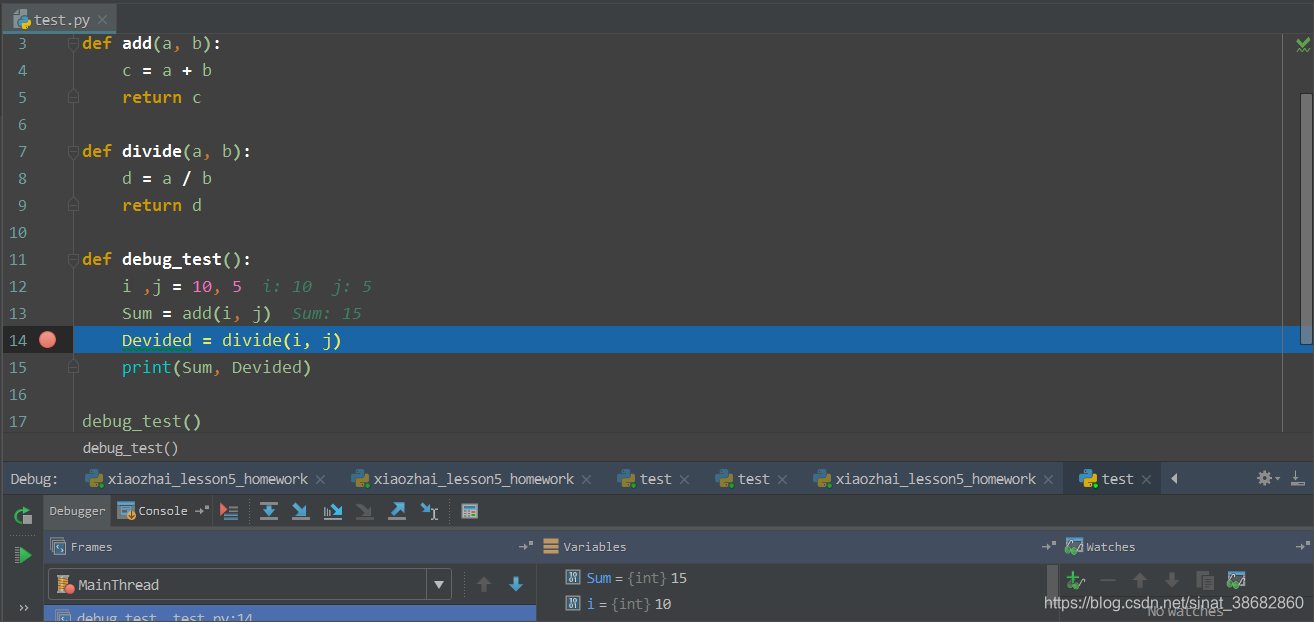Open debug settings gear icon
The image size is (1314, 622).
[1268, 478]
